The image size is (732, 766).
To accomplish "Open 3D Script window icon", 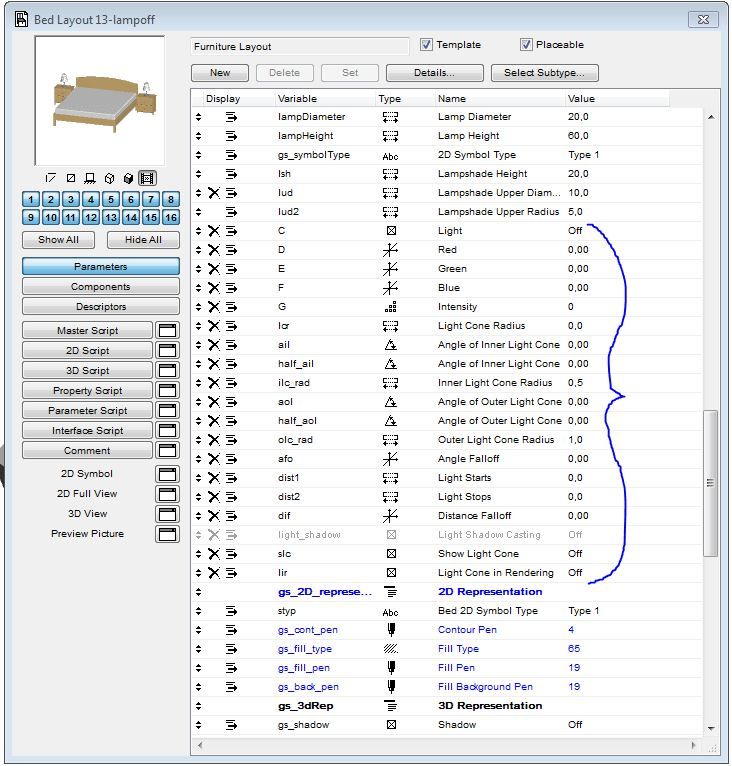I will 167,371.
